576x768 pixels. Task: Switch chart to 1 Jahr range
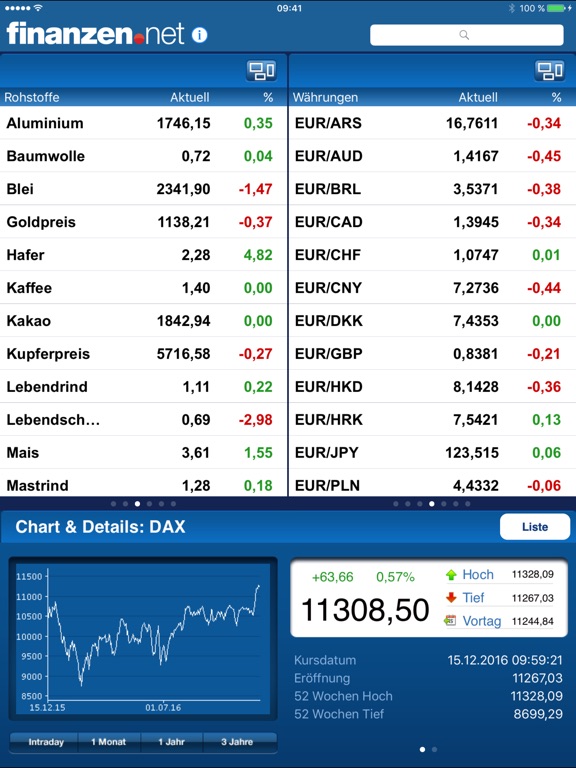[171, 742]
